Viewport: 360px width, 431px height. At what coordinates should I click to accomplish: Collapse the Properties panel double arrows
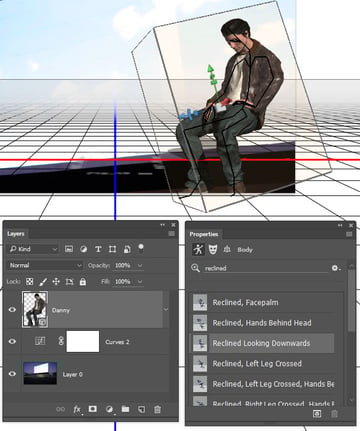tap(340, 226)
